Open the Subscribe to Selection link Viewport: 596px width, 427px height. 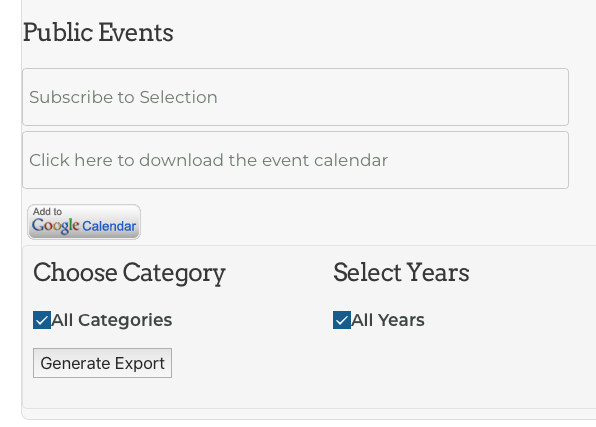[x=123, y=97]
